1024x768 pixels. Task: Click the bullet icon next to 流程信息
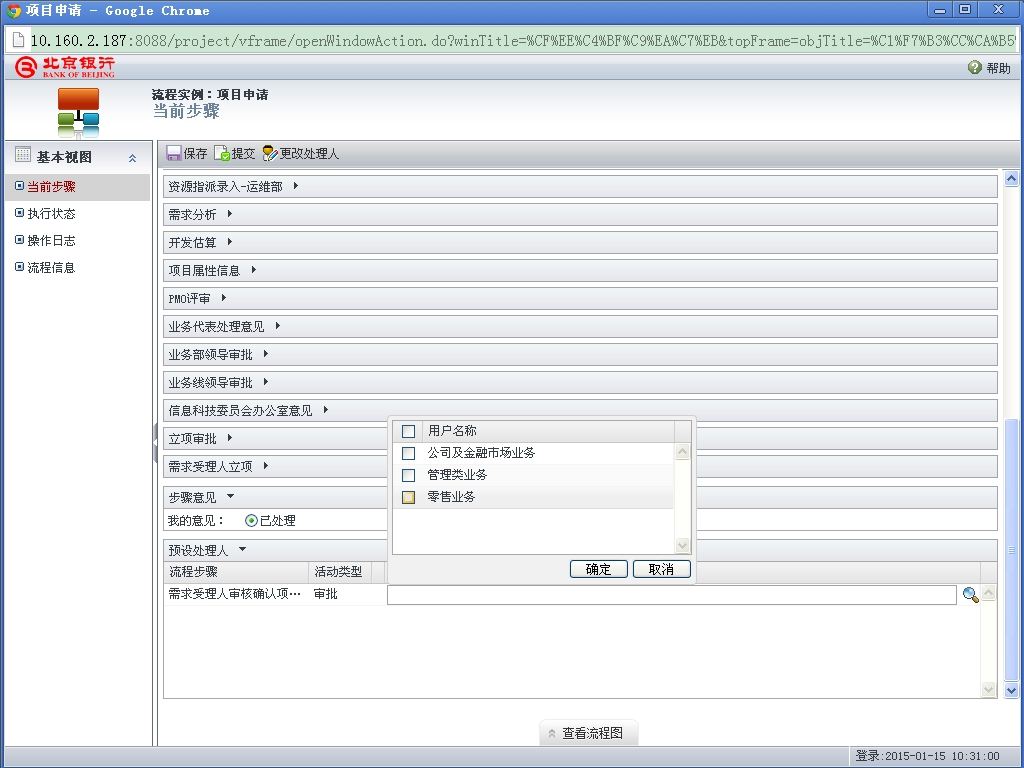pyautogui.click(x=20, y=266)
